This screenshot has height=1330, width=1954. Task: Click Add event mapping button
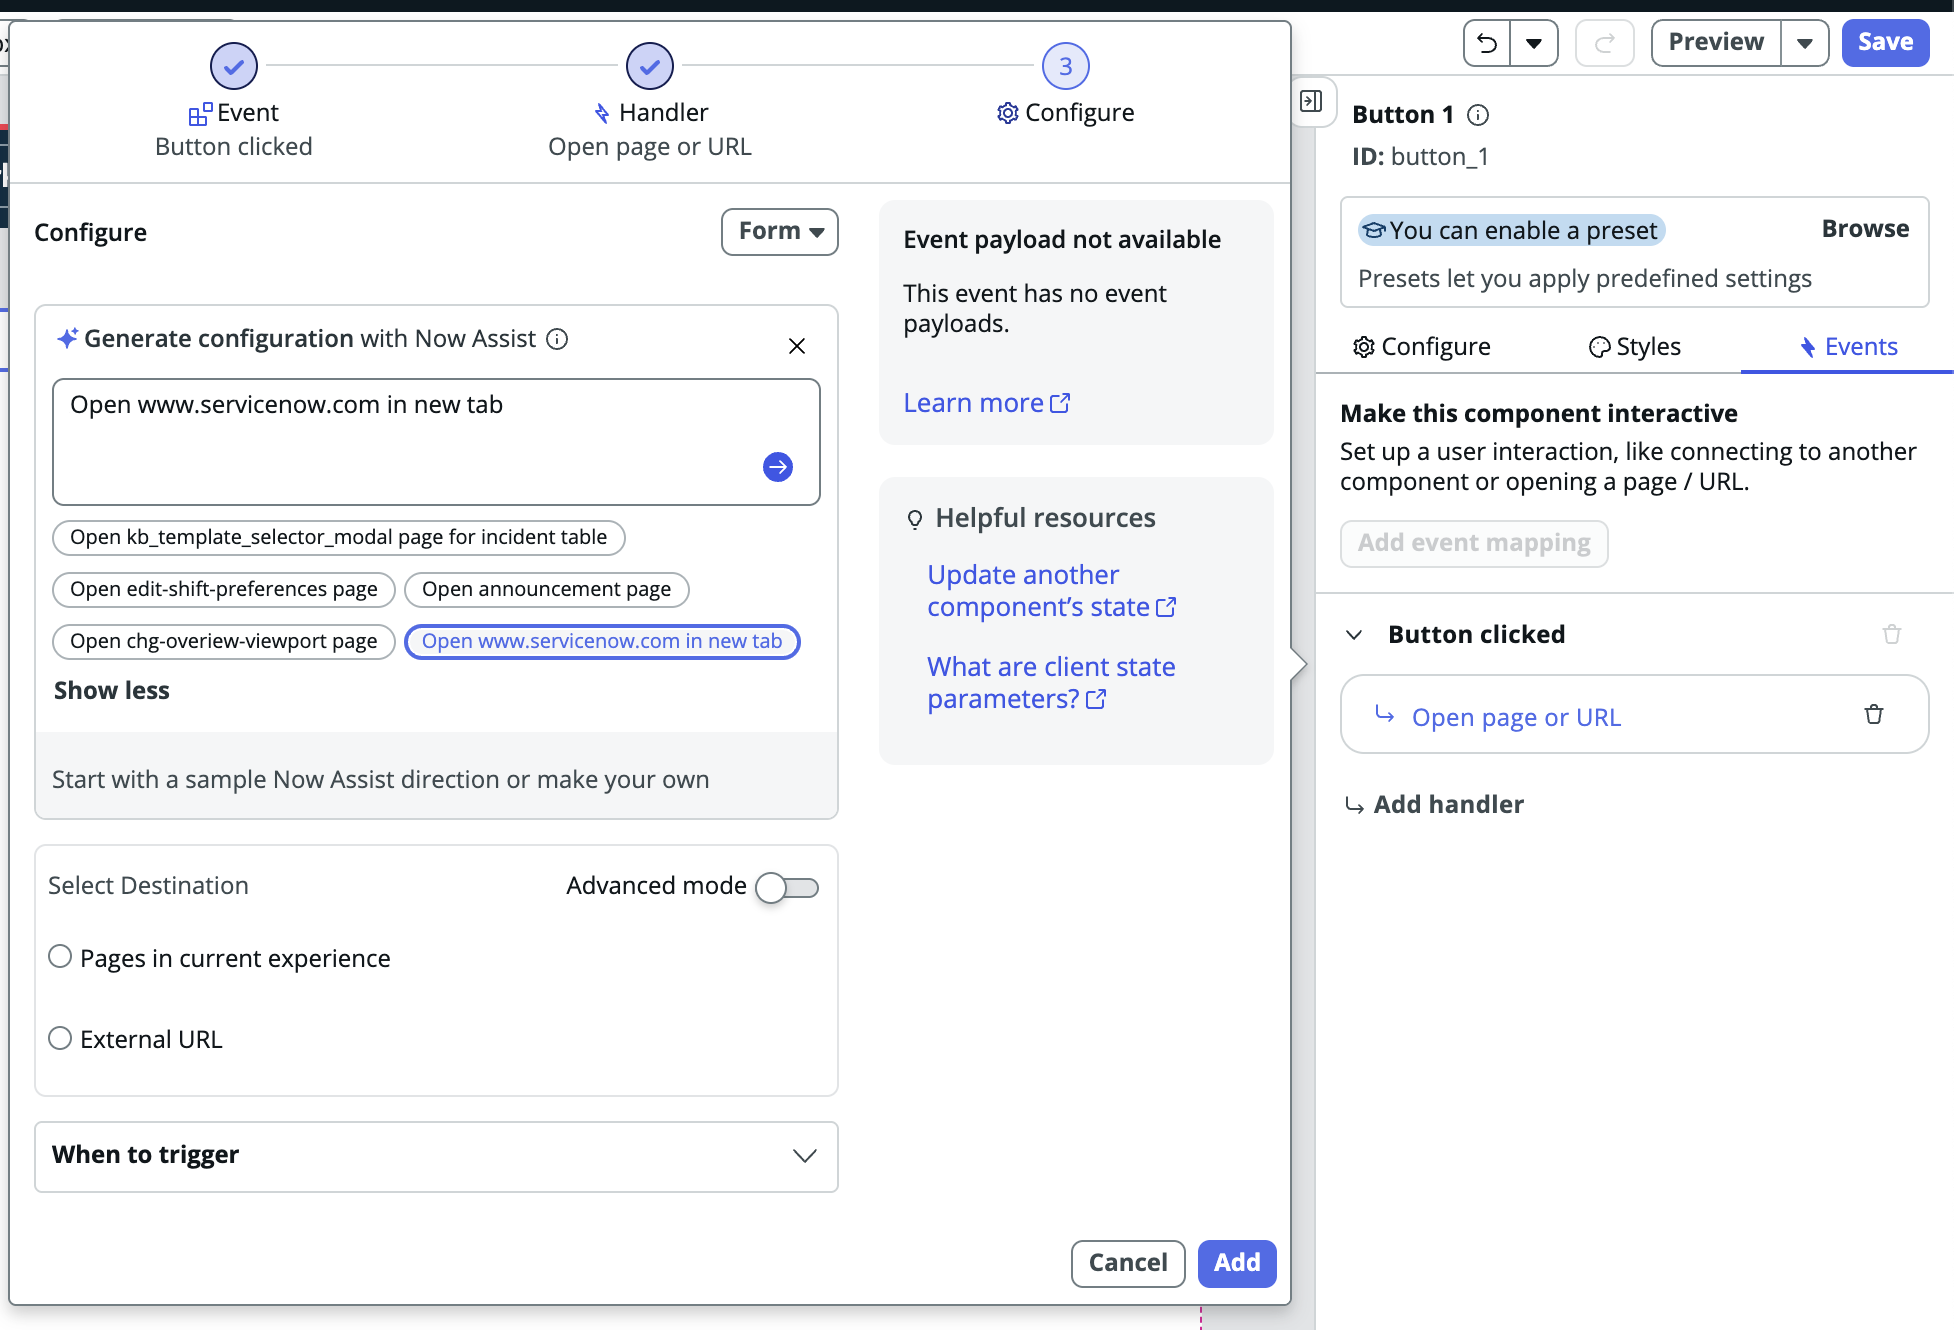click(1474, 543)
